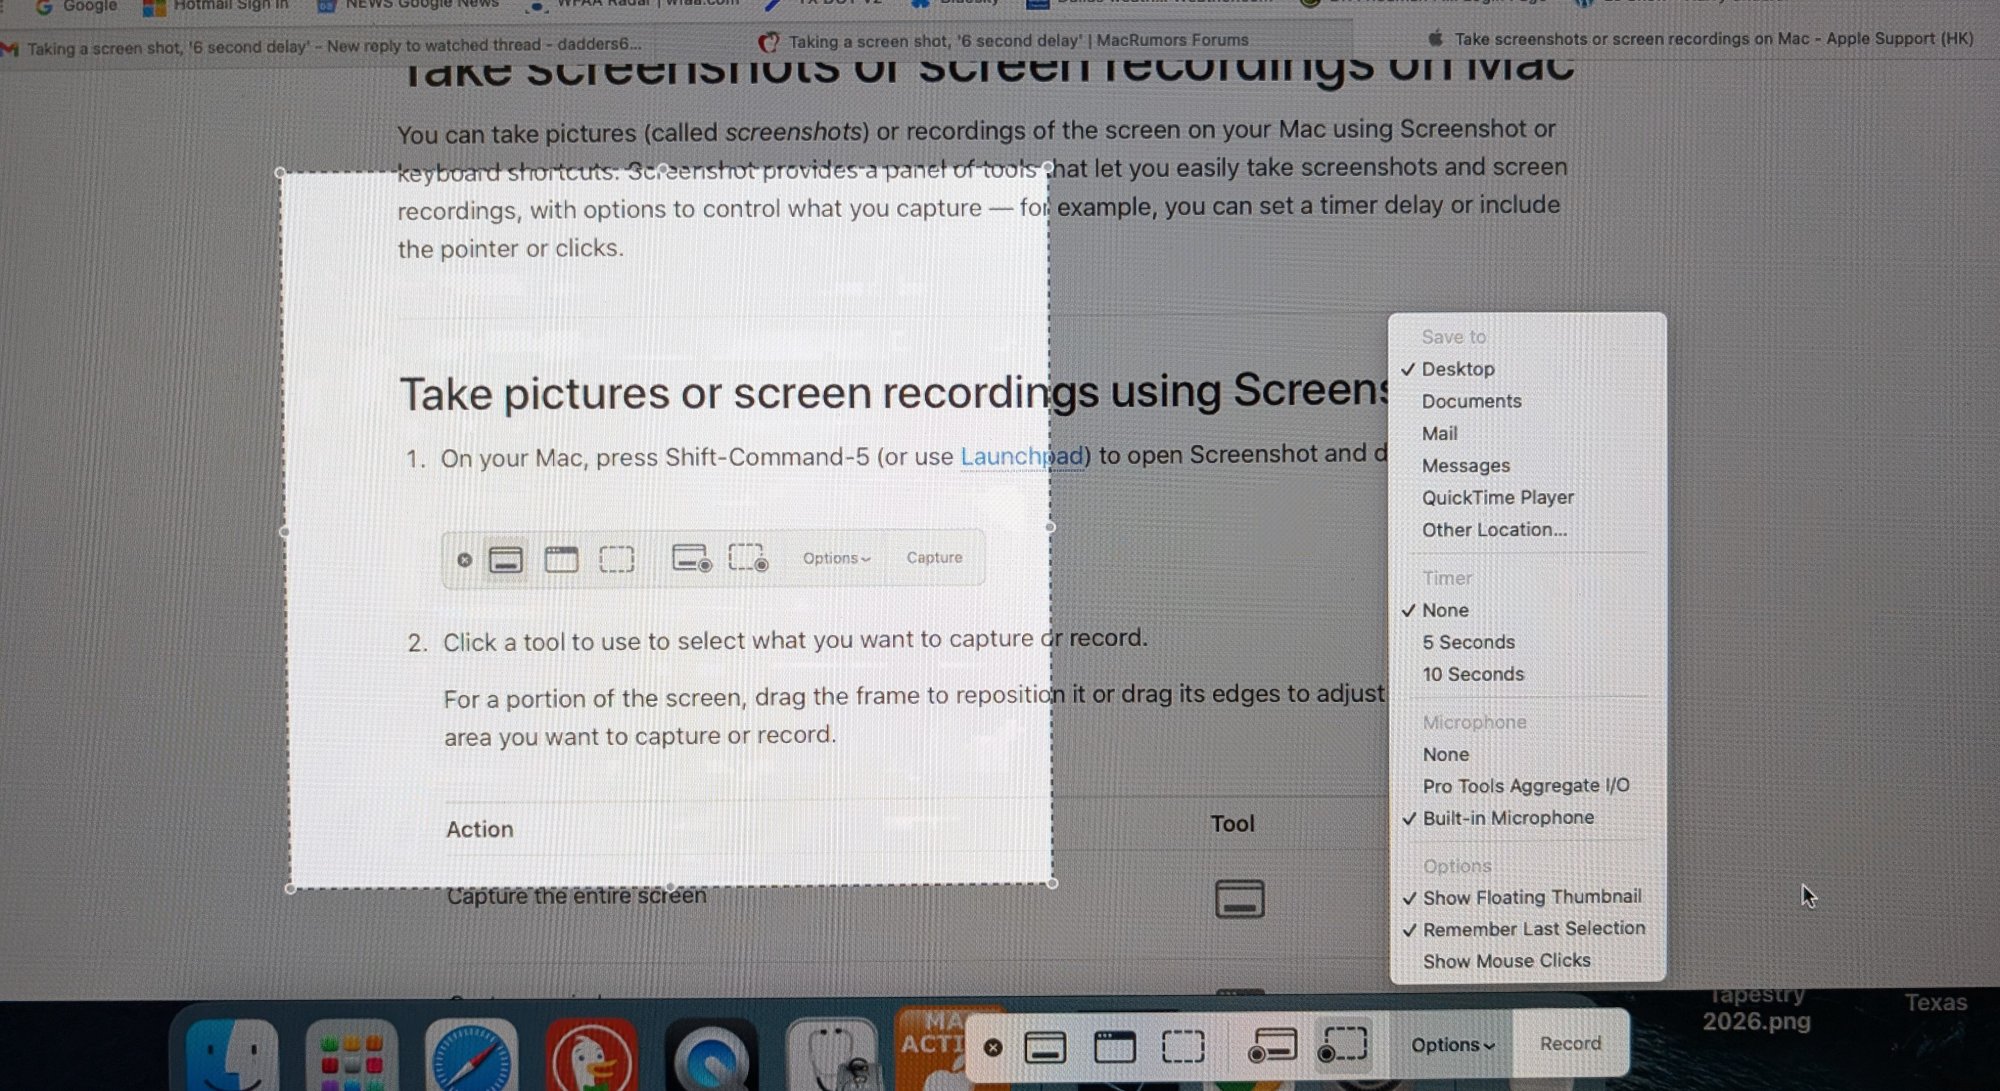Select Pro Tools Aggregate I/O microphone
Screen dimensions: 2000x1091
pos(1527,786)
